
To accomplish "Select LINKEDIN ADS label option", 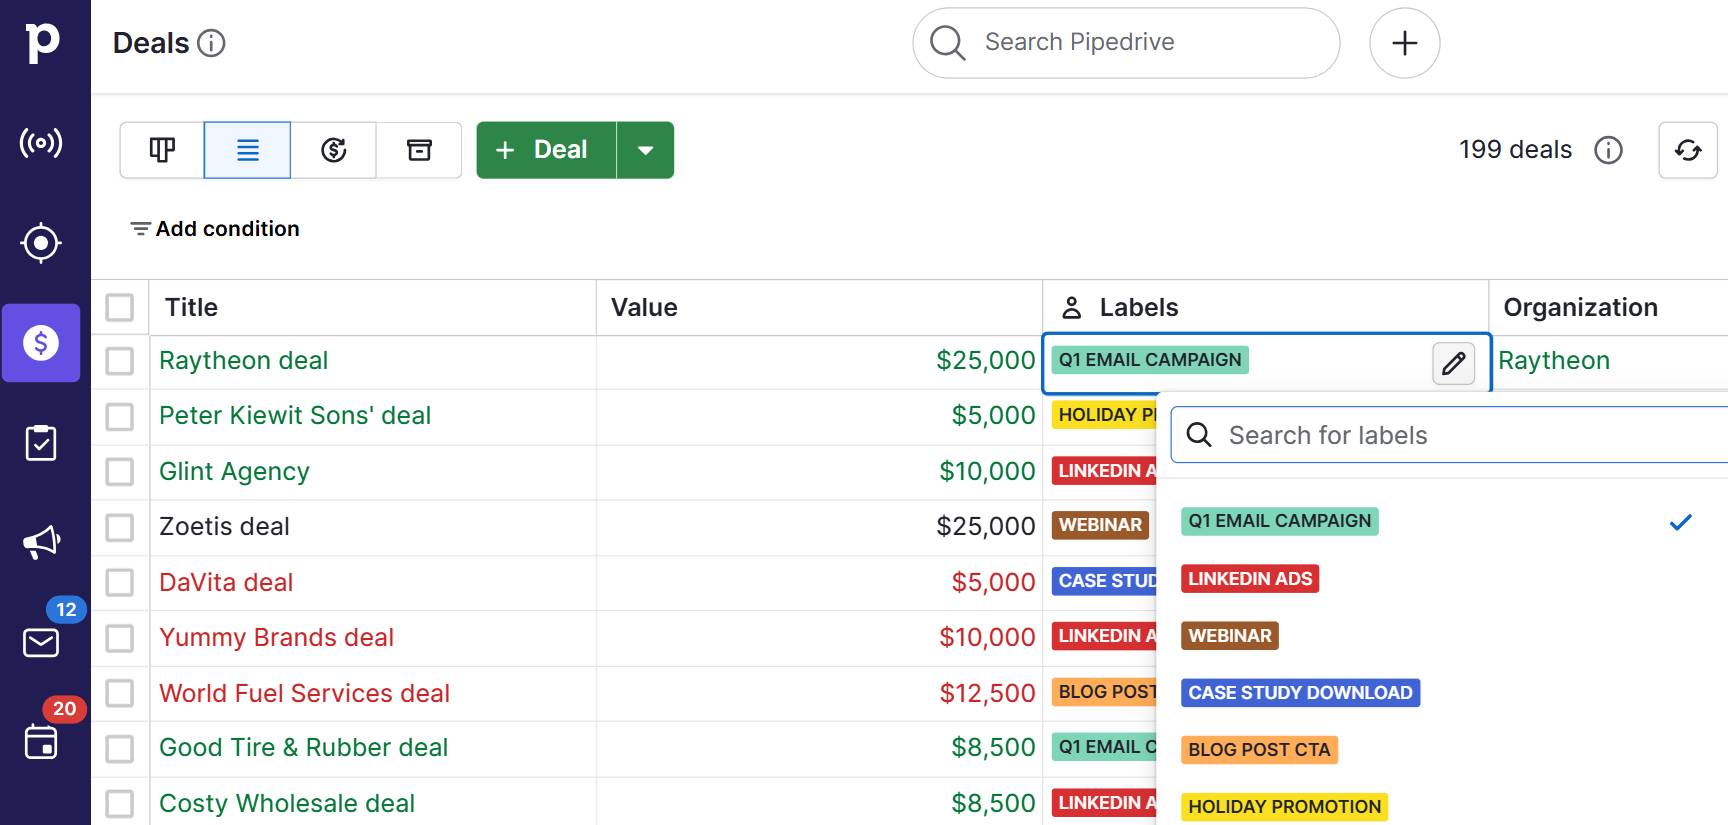I will pyautogui.click(x=1250, y=579).
